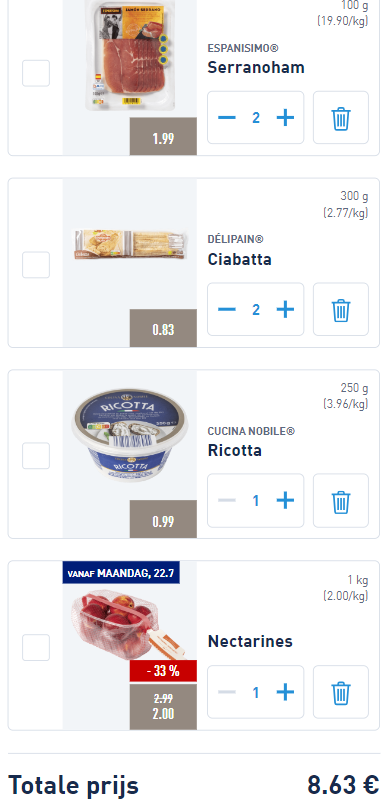This screenshot has height=800, width=388.
Task: Decrease Serranoham quantity with minus
Action: point(227,118)
